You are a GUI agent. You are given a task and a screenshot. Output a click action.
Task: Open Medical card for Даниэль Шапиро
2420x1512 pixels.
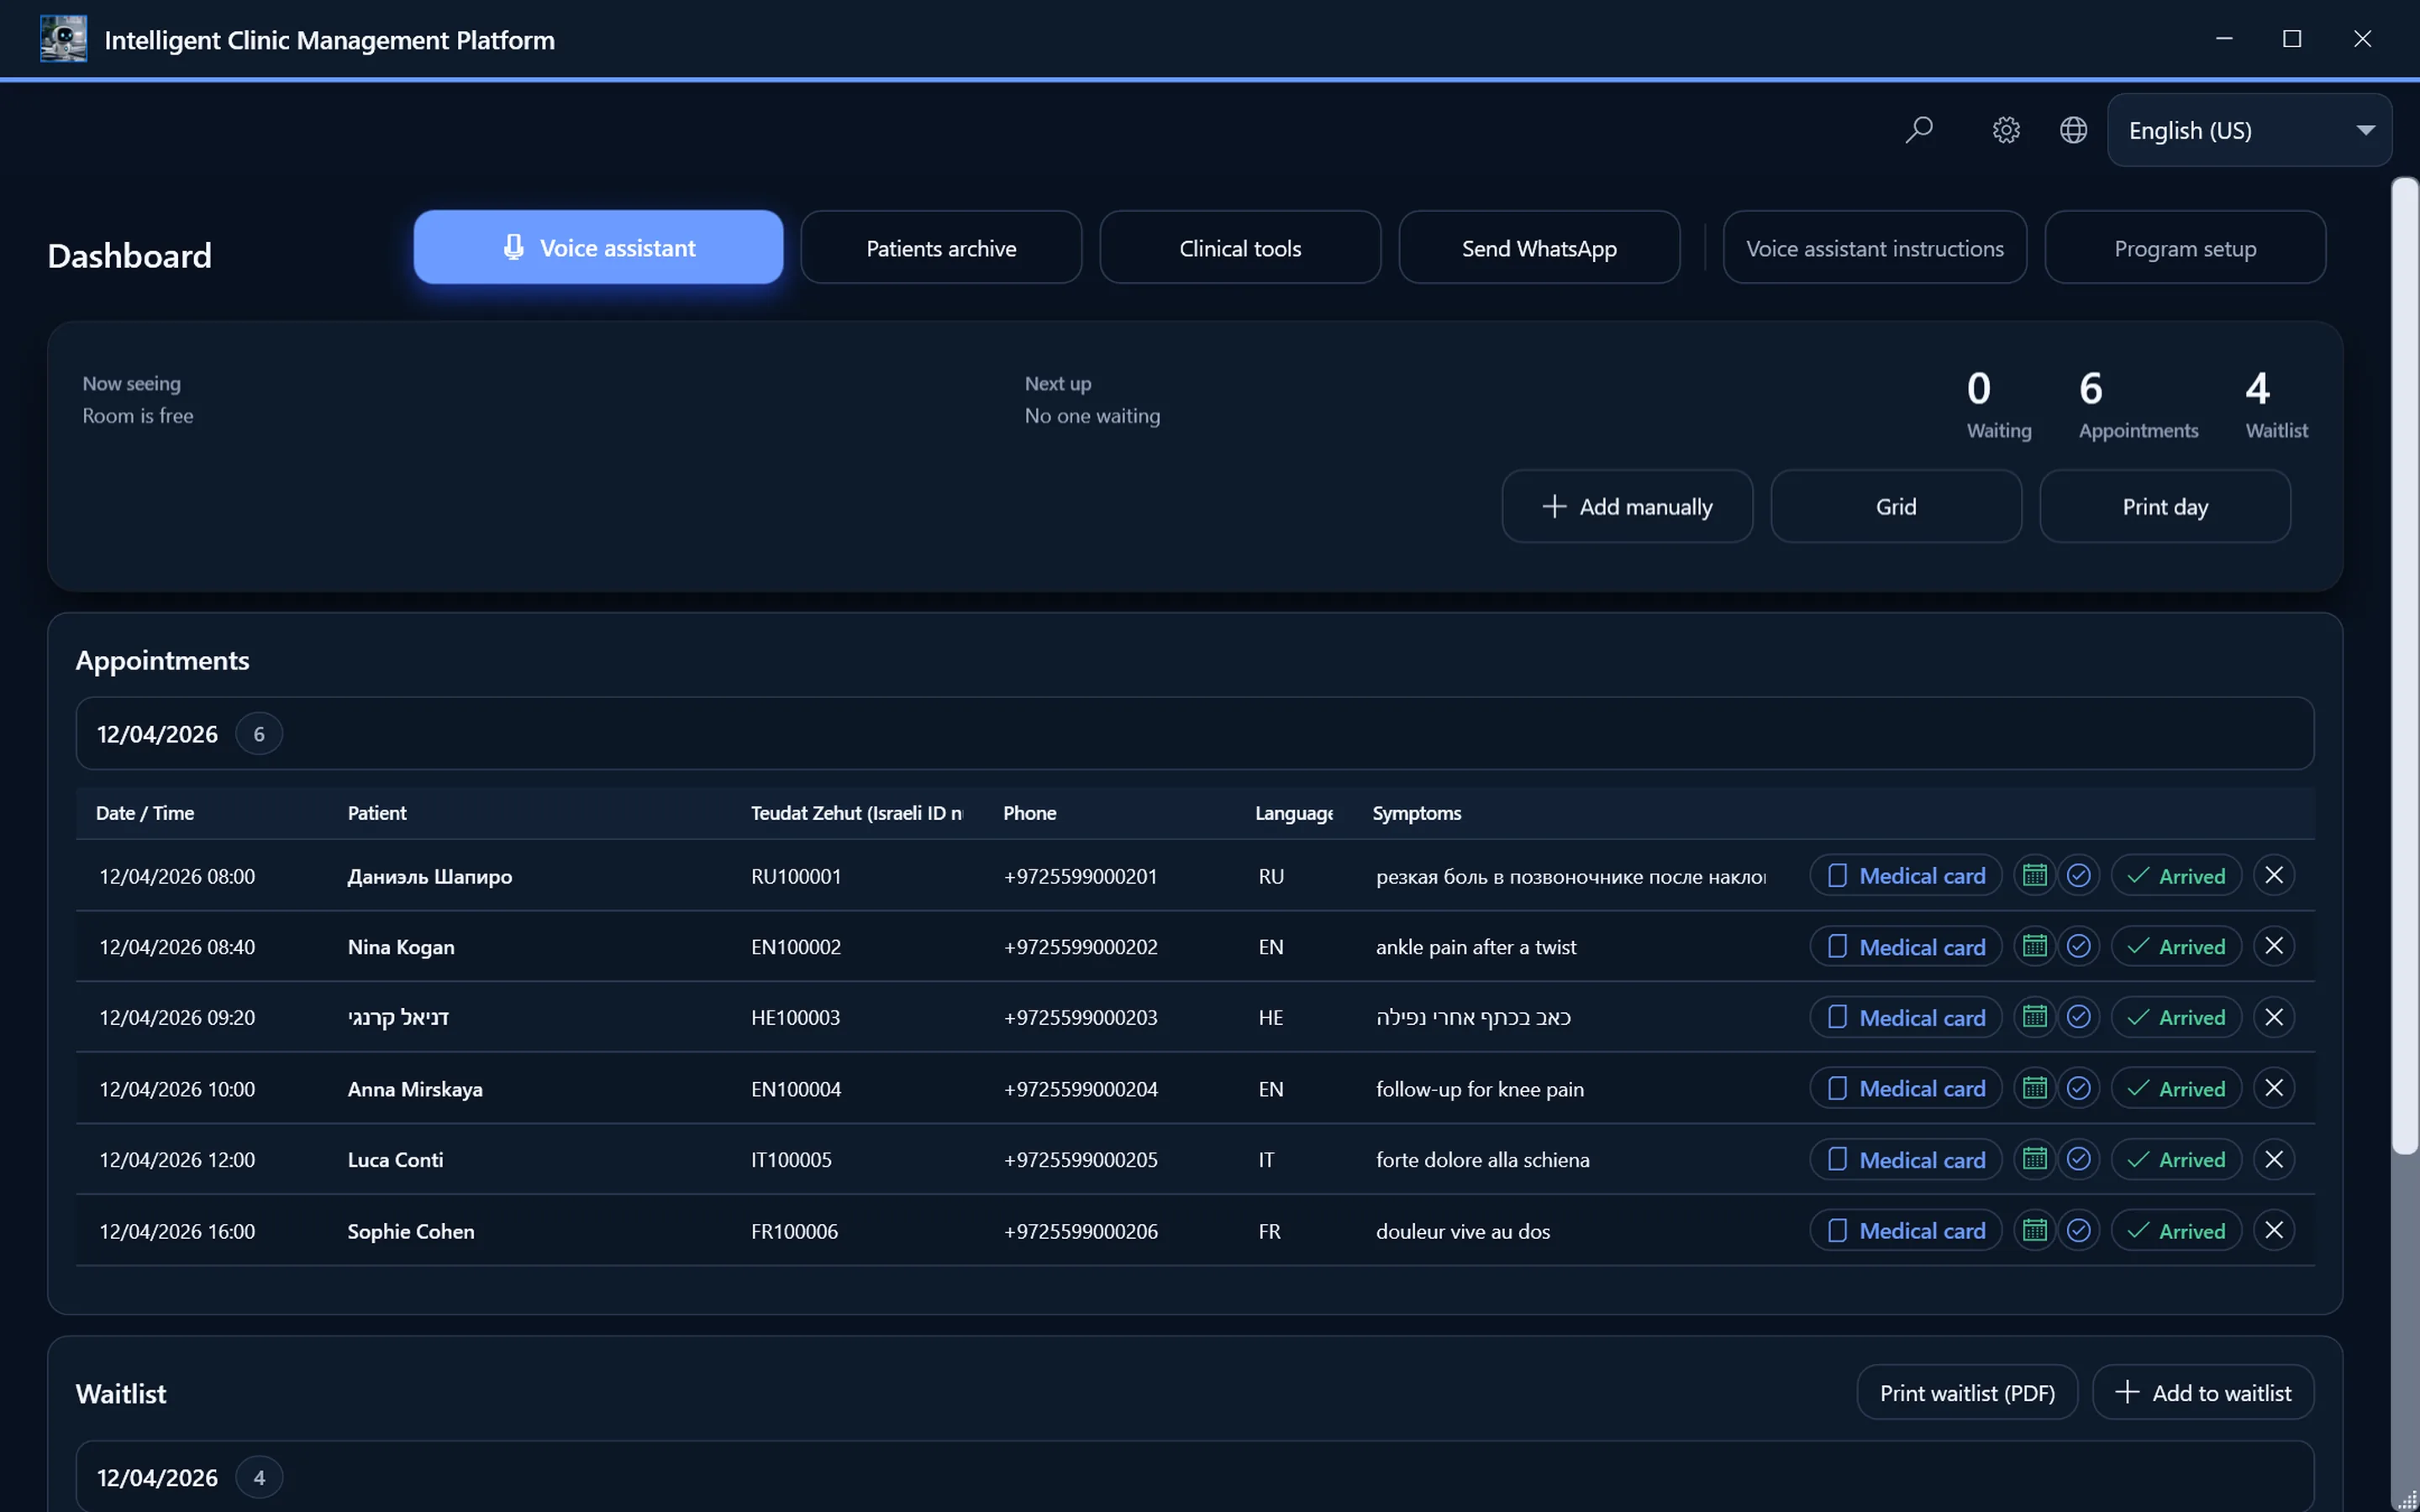[x=1906, y=875]
